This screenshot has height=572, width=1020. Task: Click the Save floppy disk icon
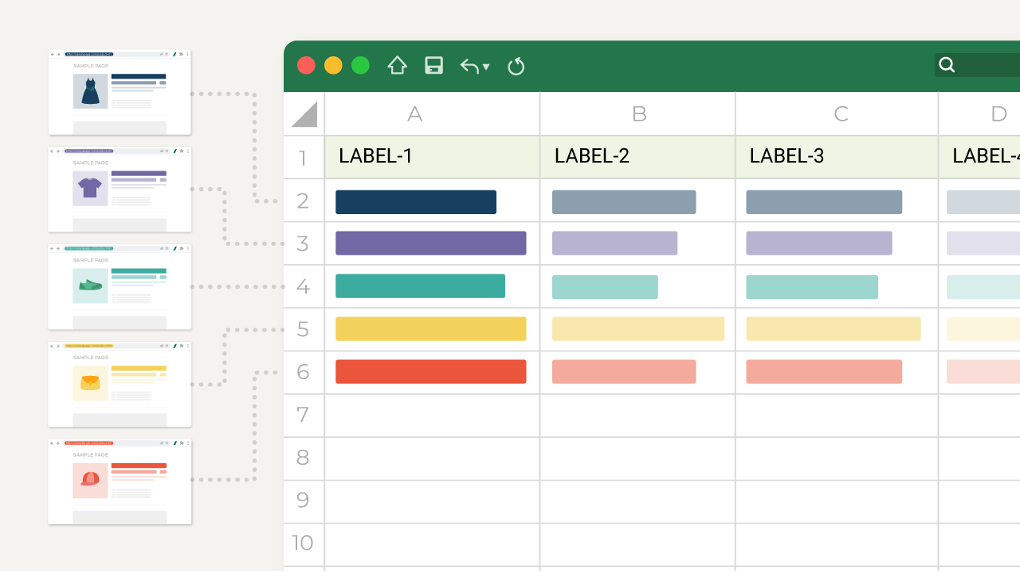434,66
